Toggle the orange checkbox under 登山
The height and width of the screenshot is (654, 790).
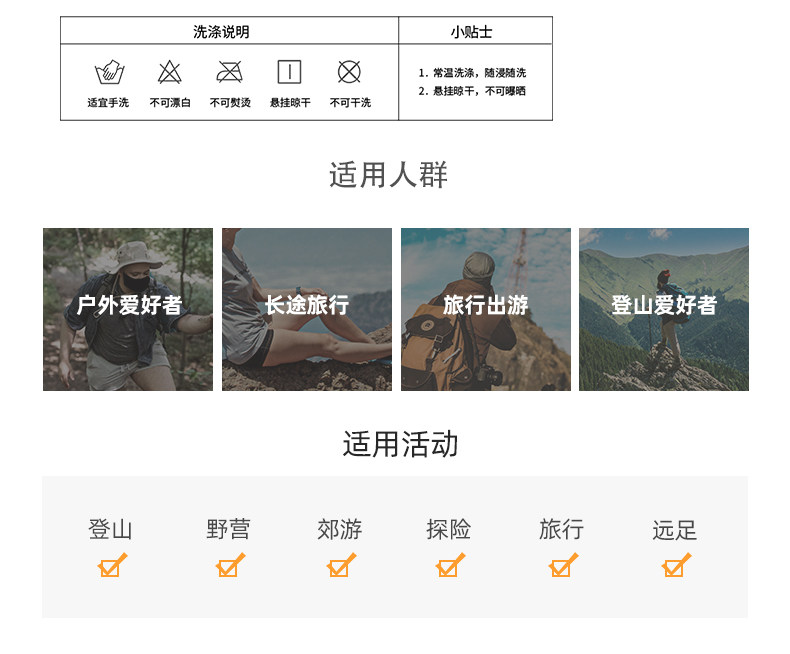coord(112,565)
